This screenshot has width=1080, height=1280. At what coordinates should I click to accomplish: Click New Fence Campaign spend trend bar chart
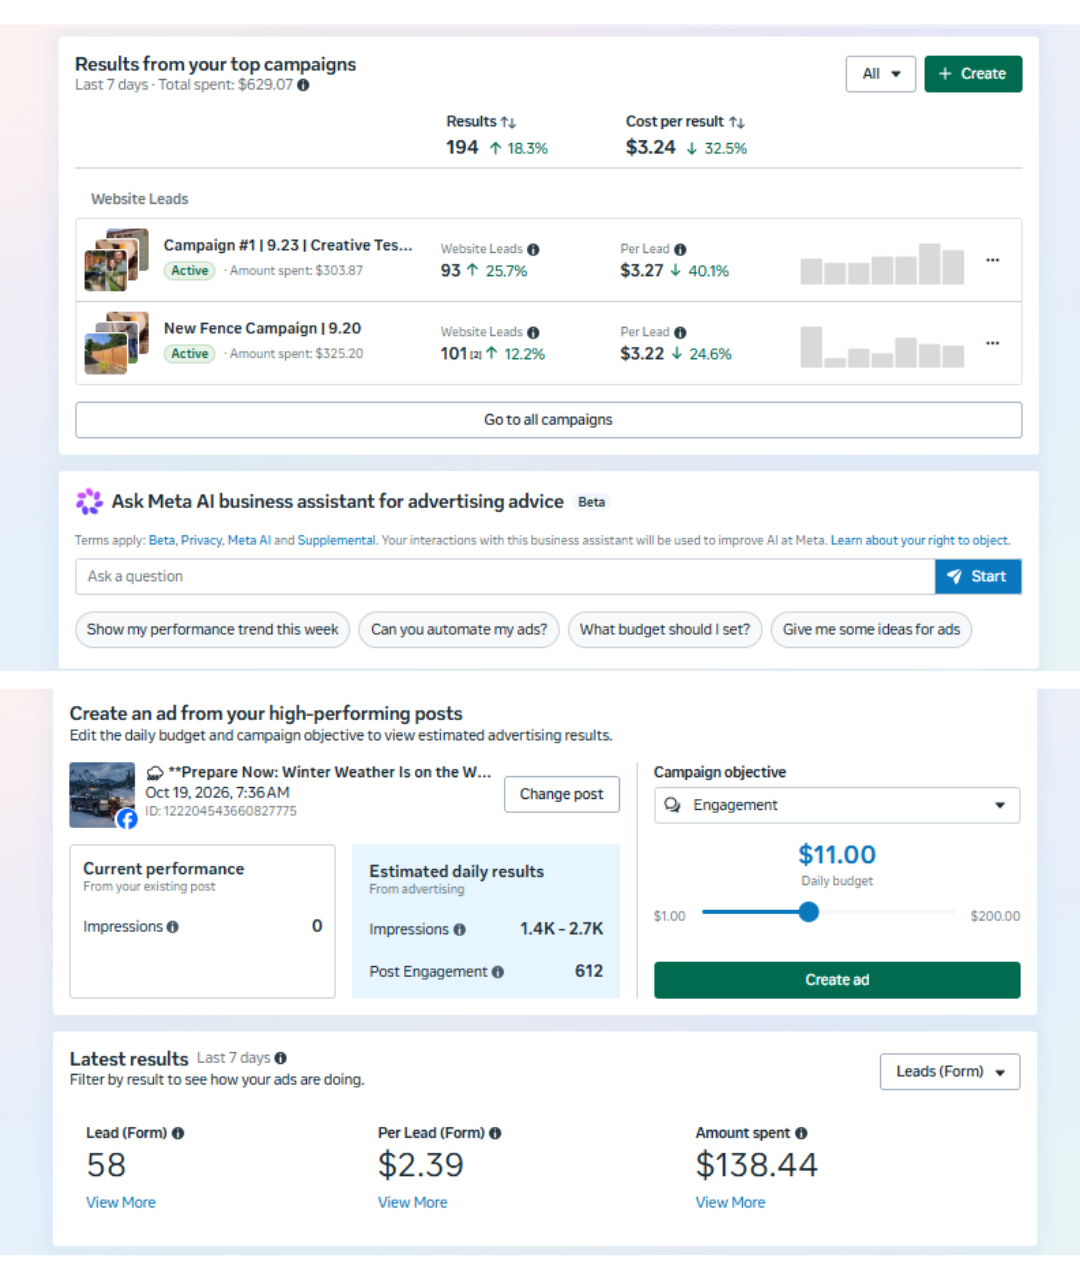[x=882, y=347]
